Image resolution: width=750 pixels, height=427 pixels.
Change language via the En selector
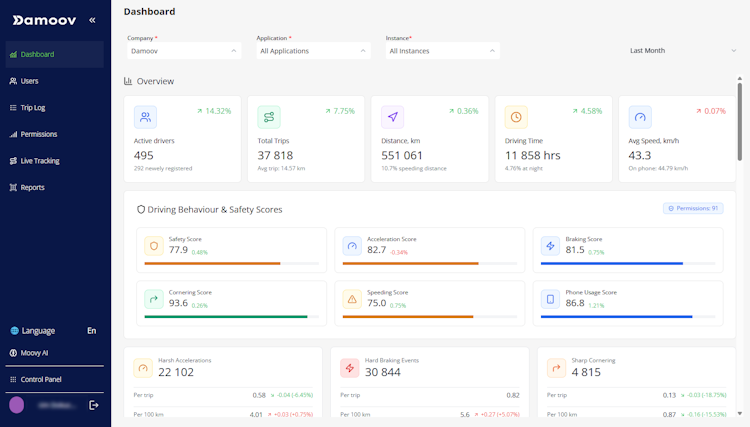click(91, 331)
